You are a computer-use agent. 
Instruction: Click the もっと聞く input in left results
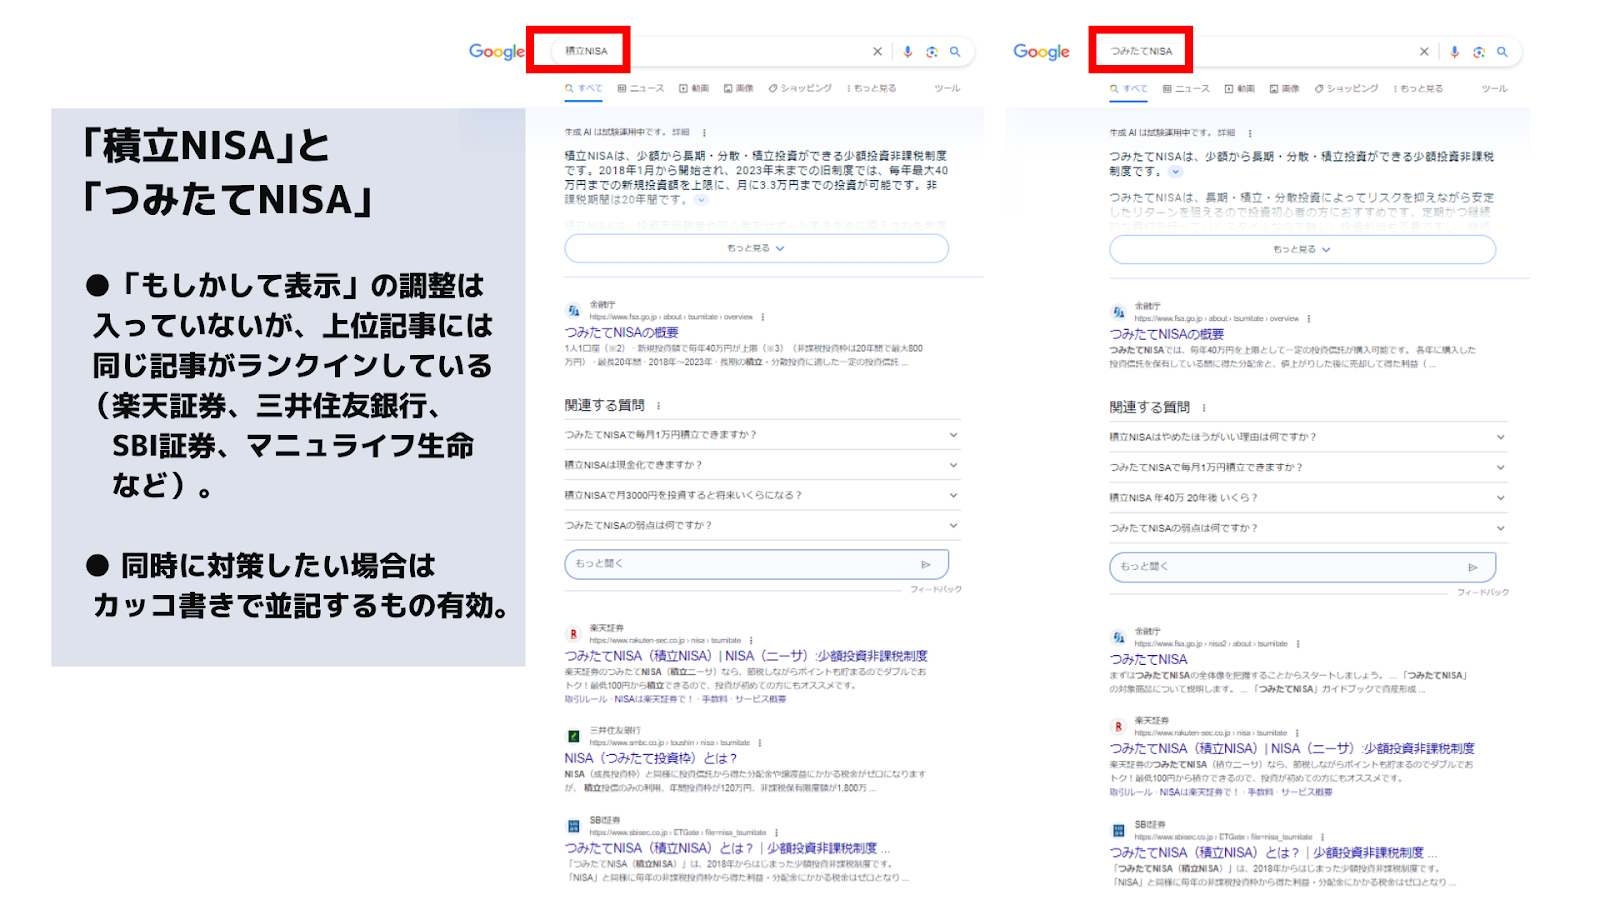(756, 564)
